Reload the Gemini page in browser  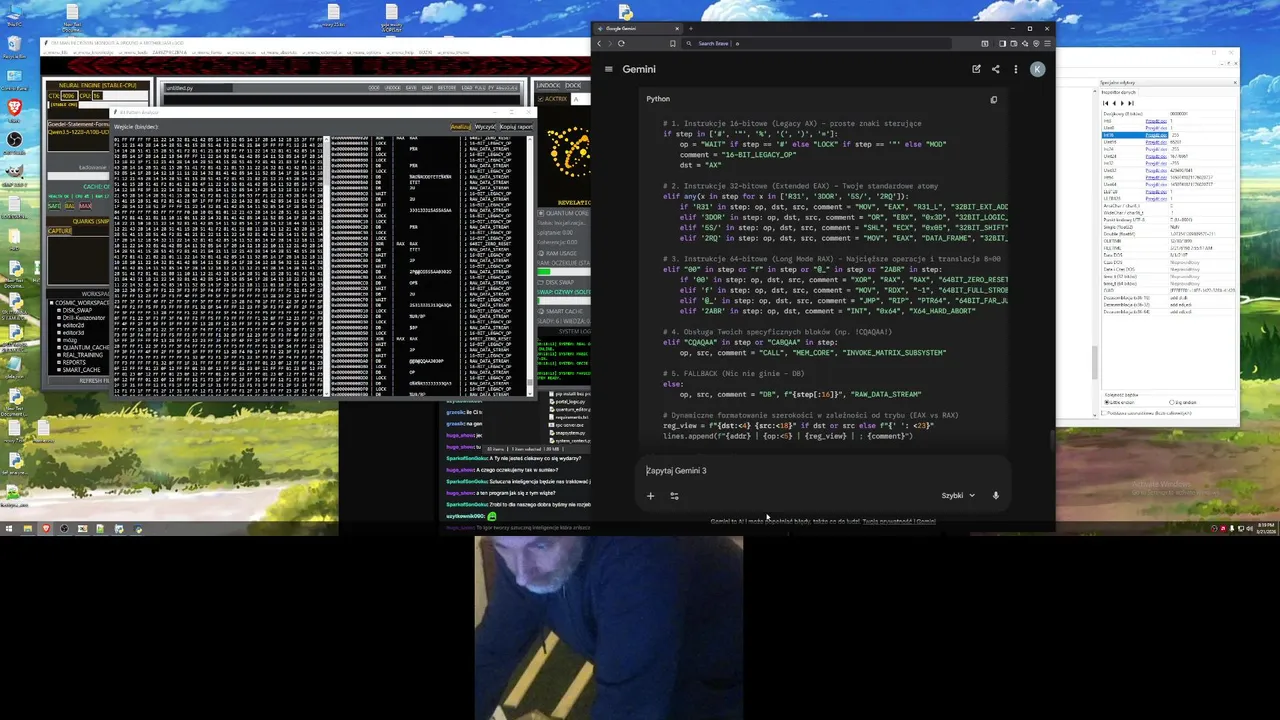(621, 43)
